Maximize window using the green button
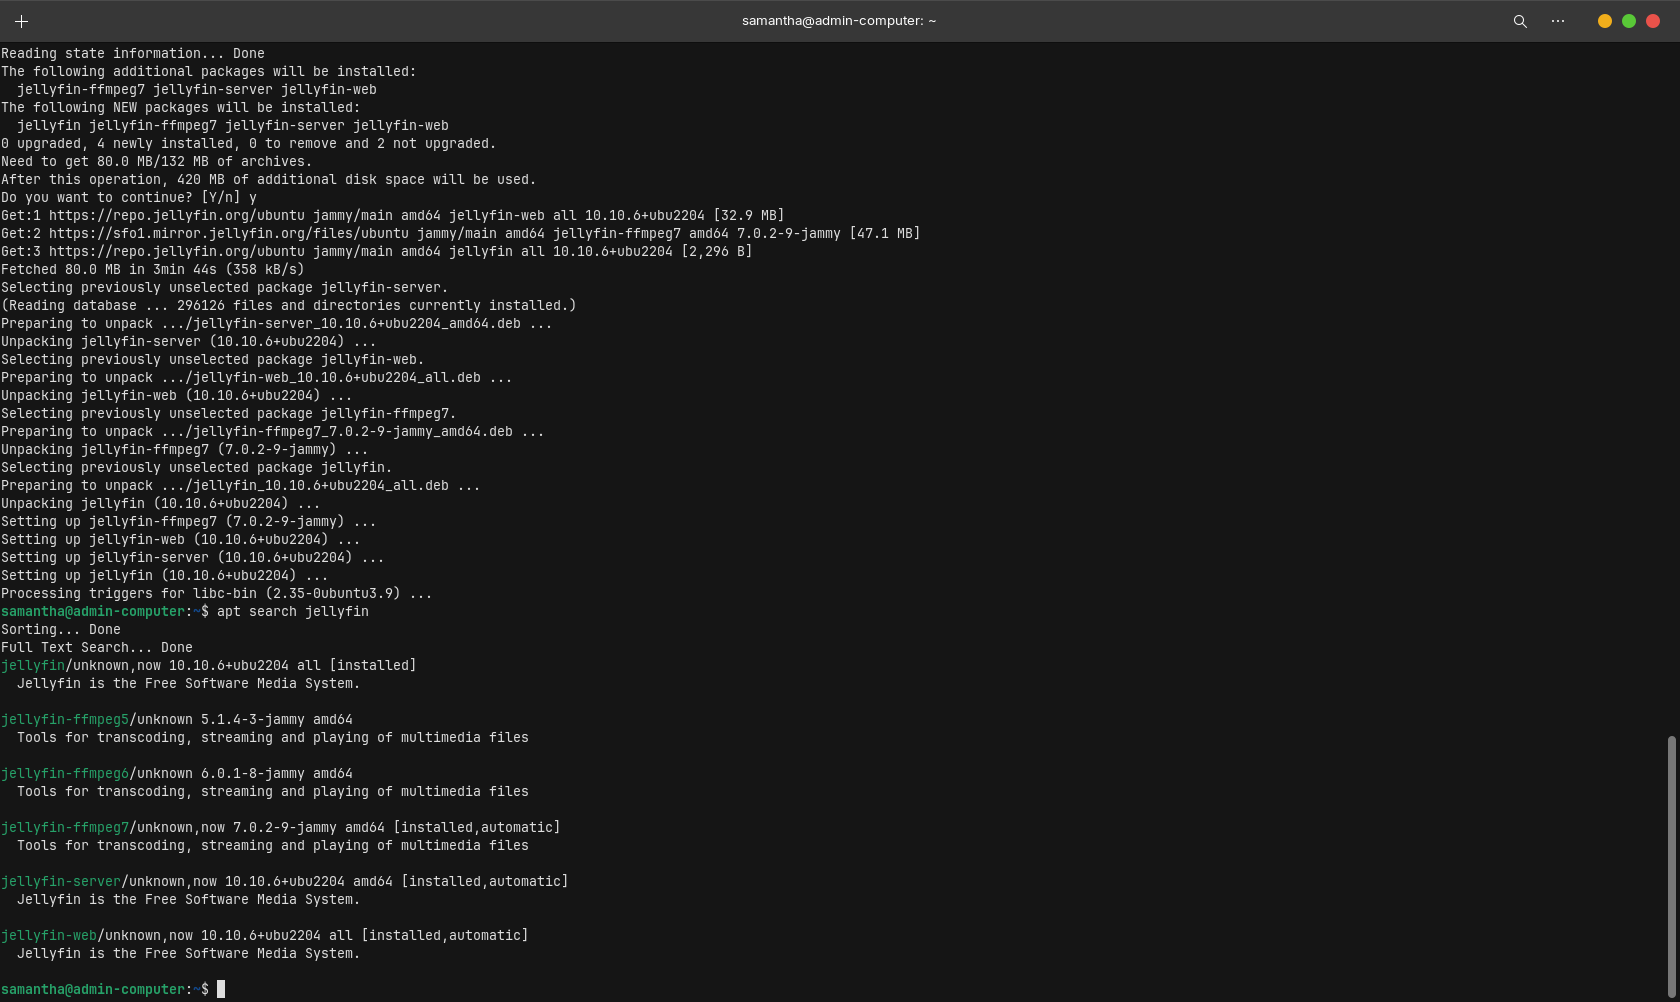 pyautogui.click(x=1629, y=21)
